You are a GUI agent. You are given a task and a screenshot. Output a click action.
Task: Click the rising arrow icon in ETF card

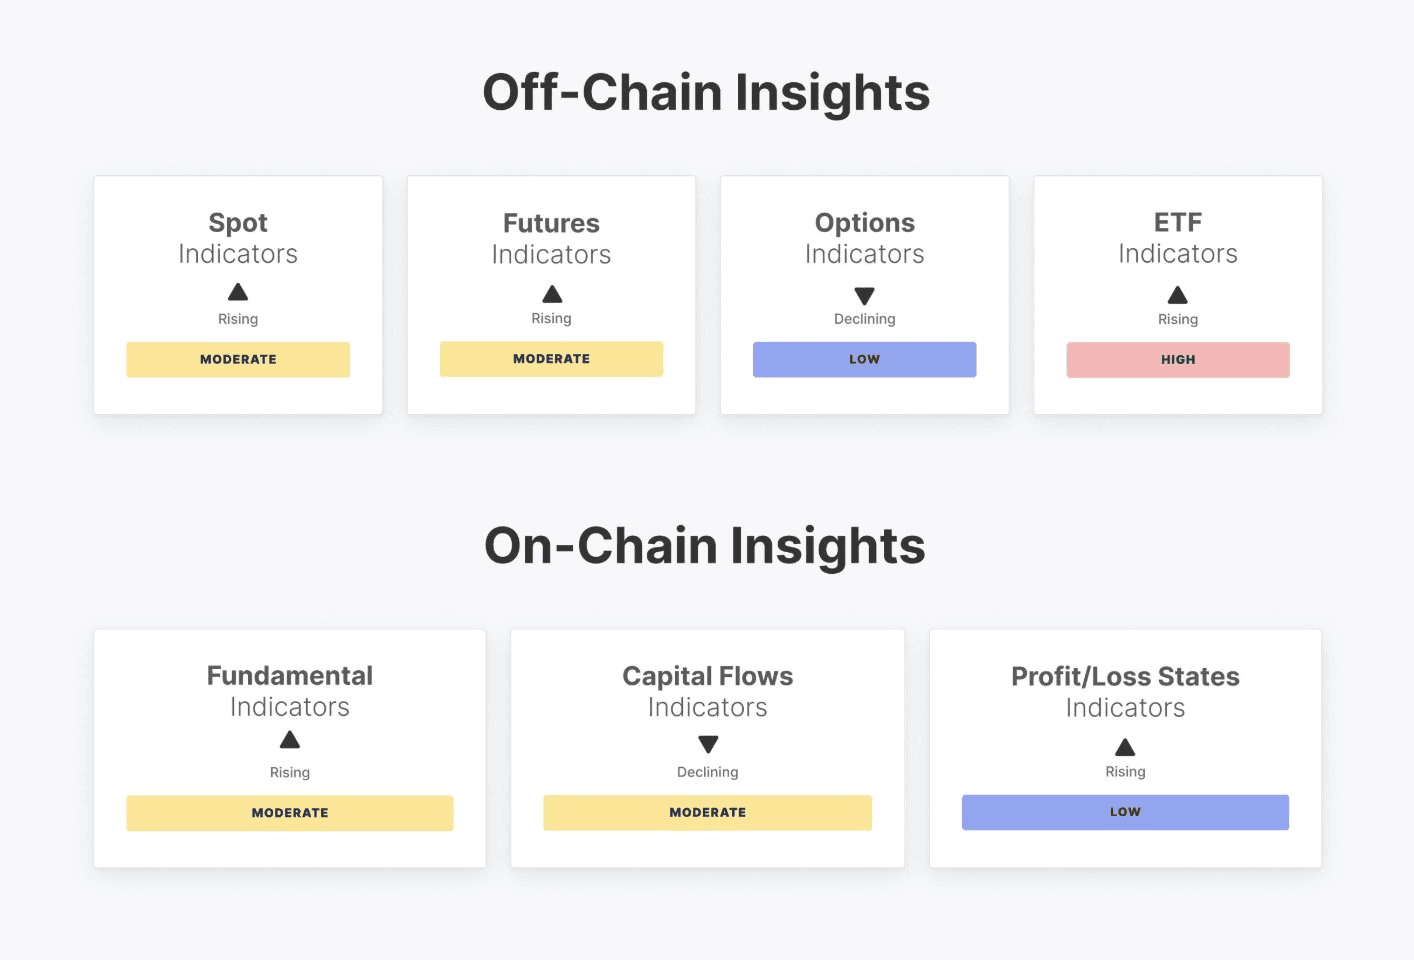coord(1178,295)
